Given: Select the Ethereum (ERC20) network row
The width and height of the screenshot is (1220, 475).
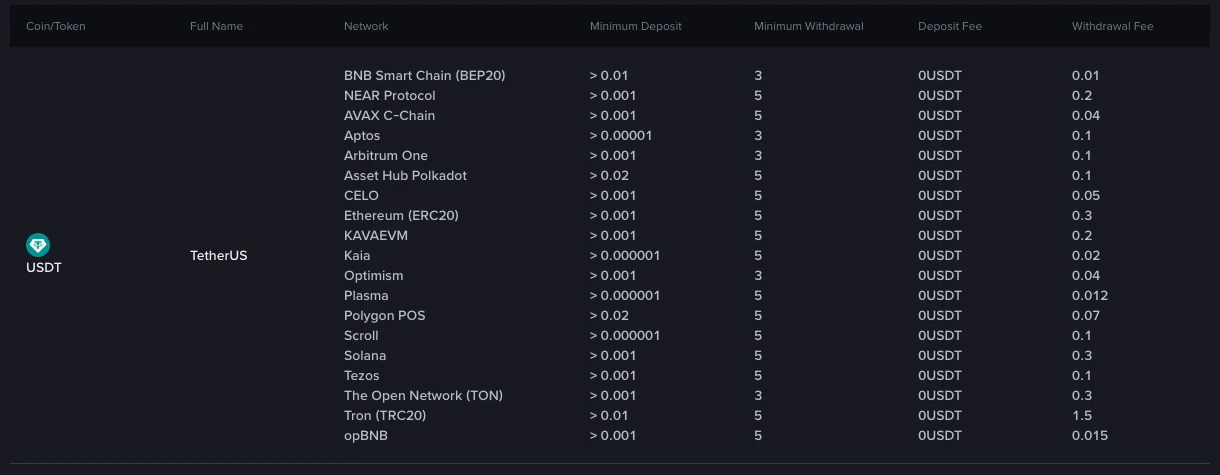Looking at the screenshot, I should (401, 216).
